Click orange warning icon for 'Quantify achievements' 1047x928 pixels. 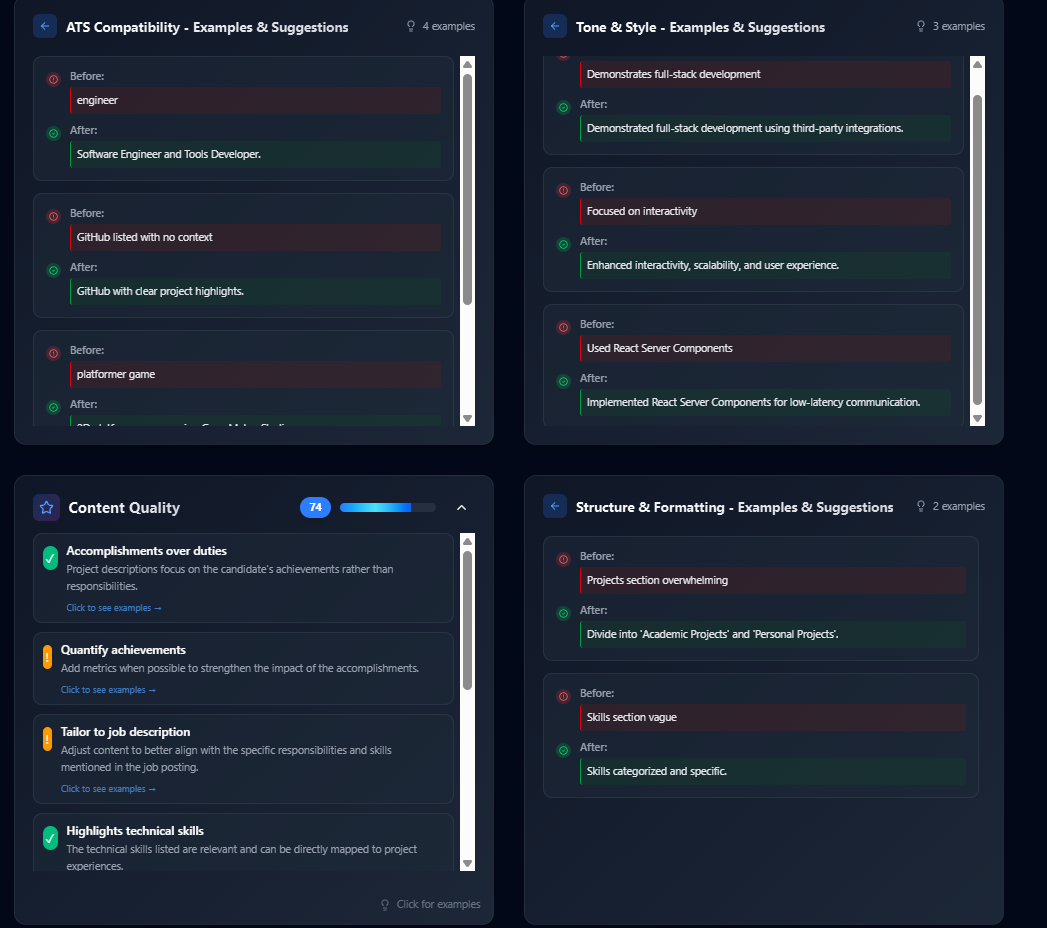47,657
